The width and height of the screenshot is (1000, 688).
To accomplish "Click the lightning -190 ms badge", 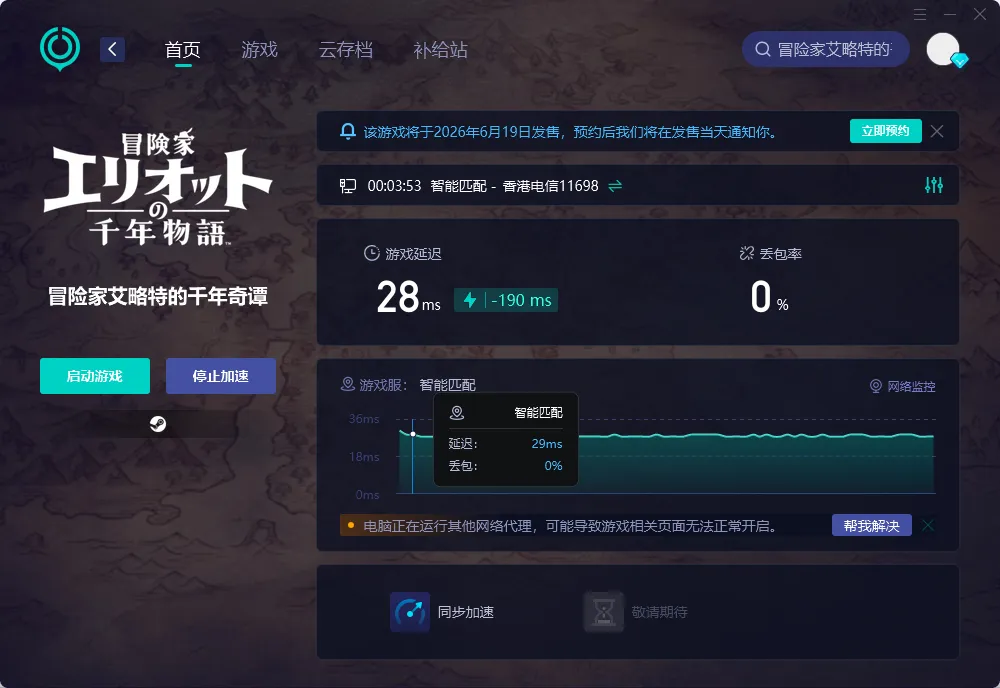I will 506,300.
